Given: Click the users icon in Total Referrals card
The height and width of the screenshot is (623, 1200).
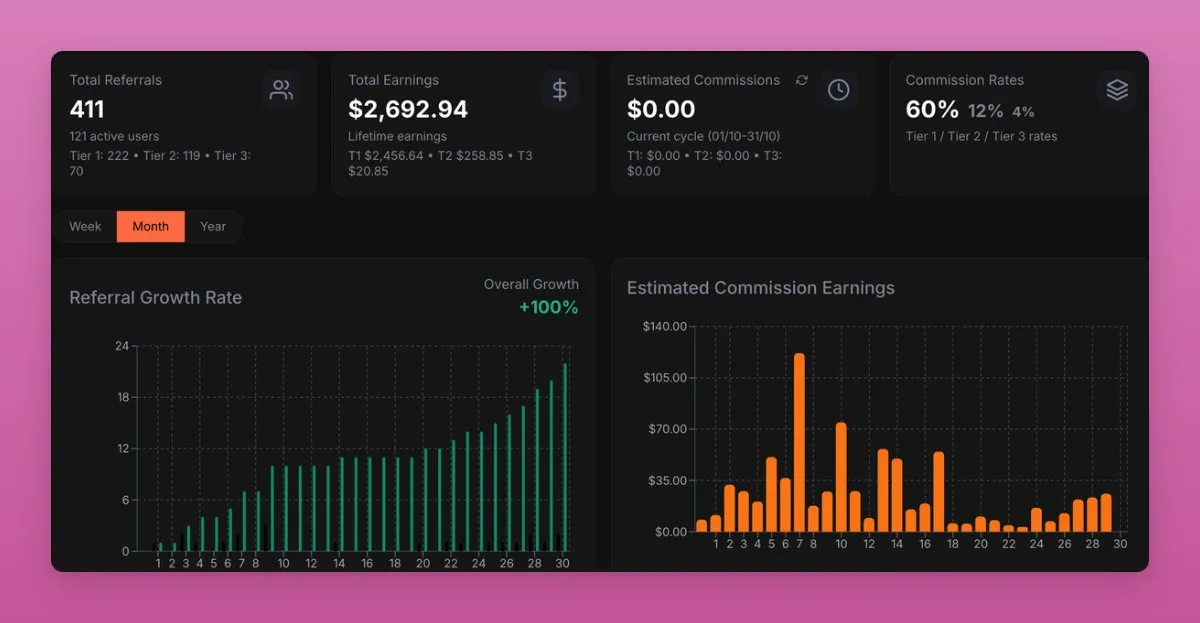Looking at the screenshot, I should tap(282, 90).
